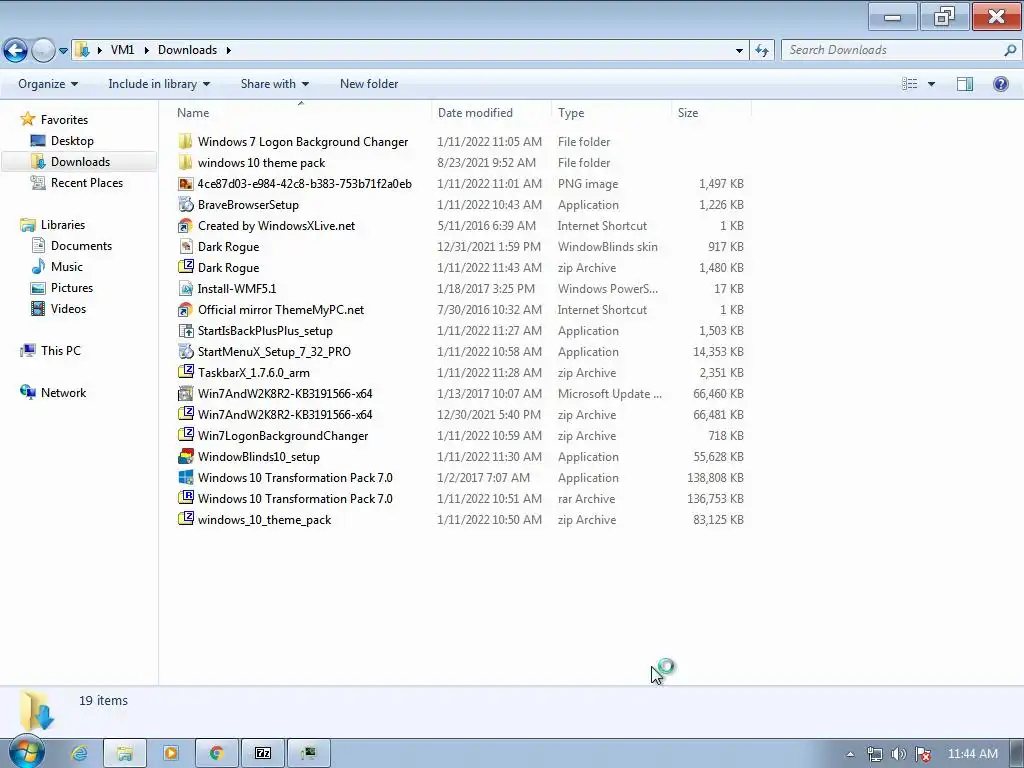Screen dimensions: 1024x768
Task: Select Win7AndW2K8R2-KB3191566-x64 zip archive icon
Action: (x=185, y=414)
